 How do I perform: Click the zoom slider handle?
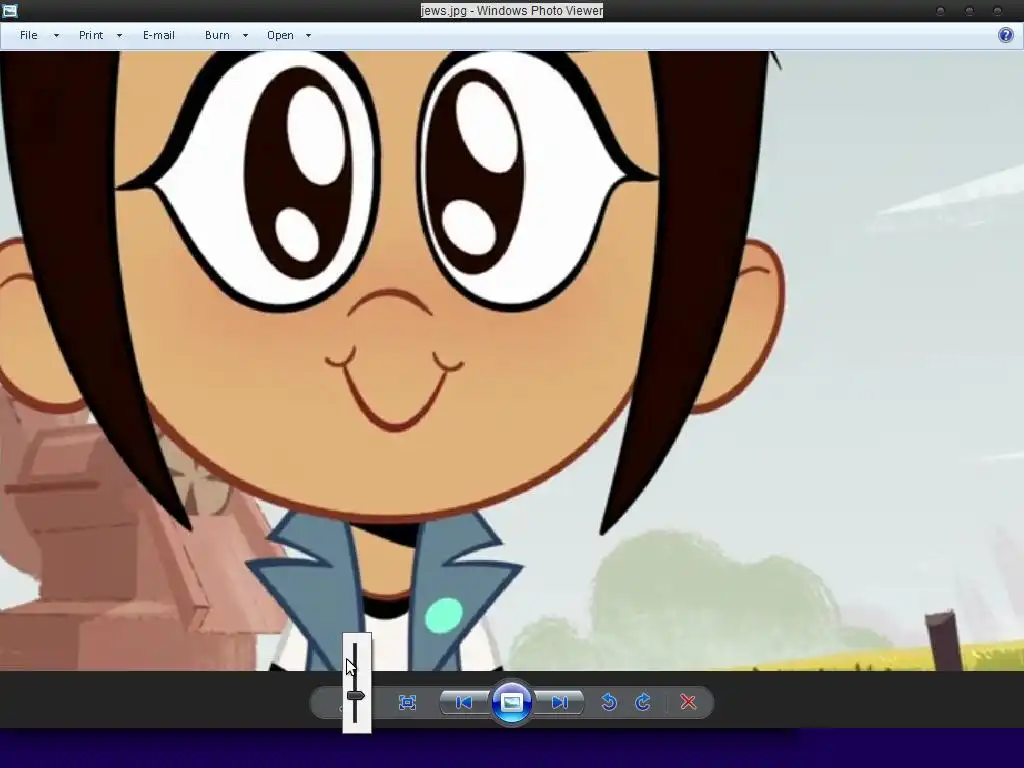355,696
